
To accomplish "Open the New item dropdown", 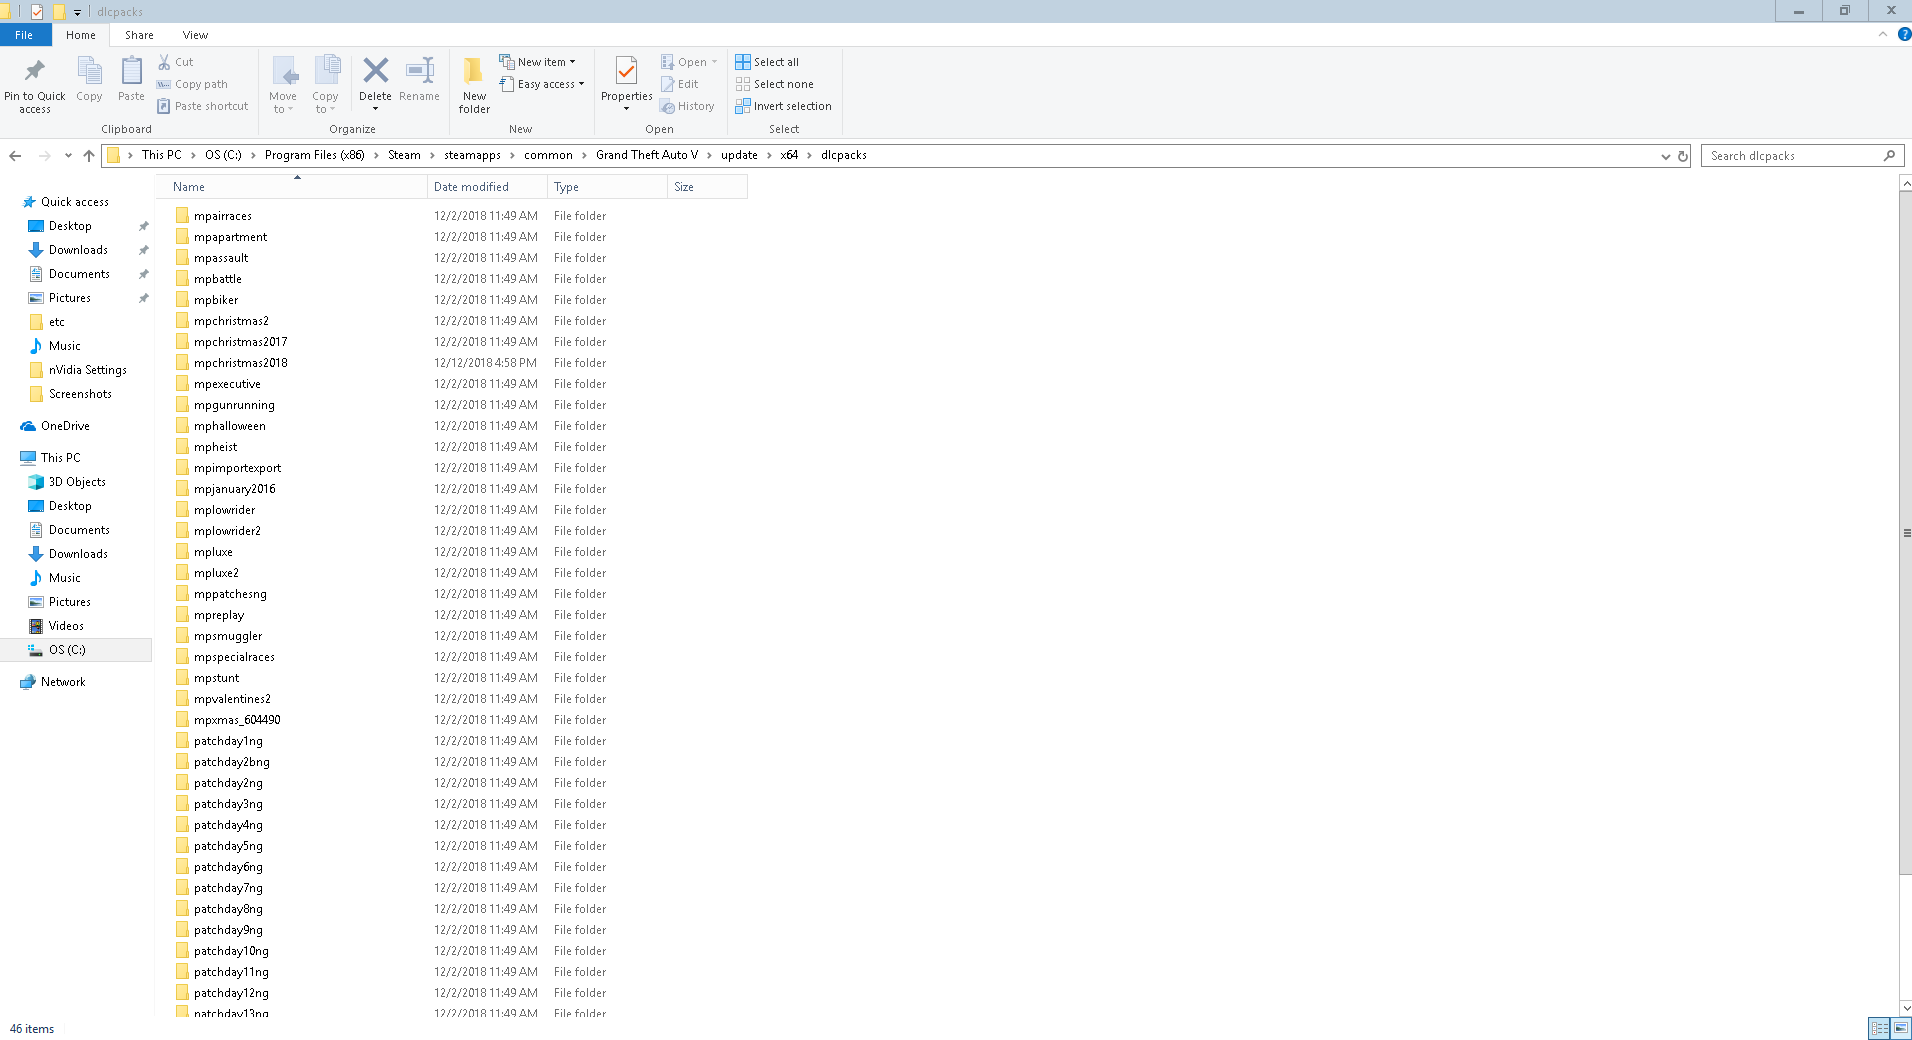I will (x=537, y=62).
